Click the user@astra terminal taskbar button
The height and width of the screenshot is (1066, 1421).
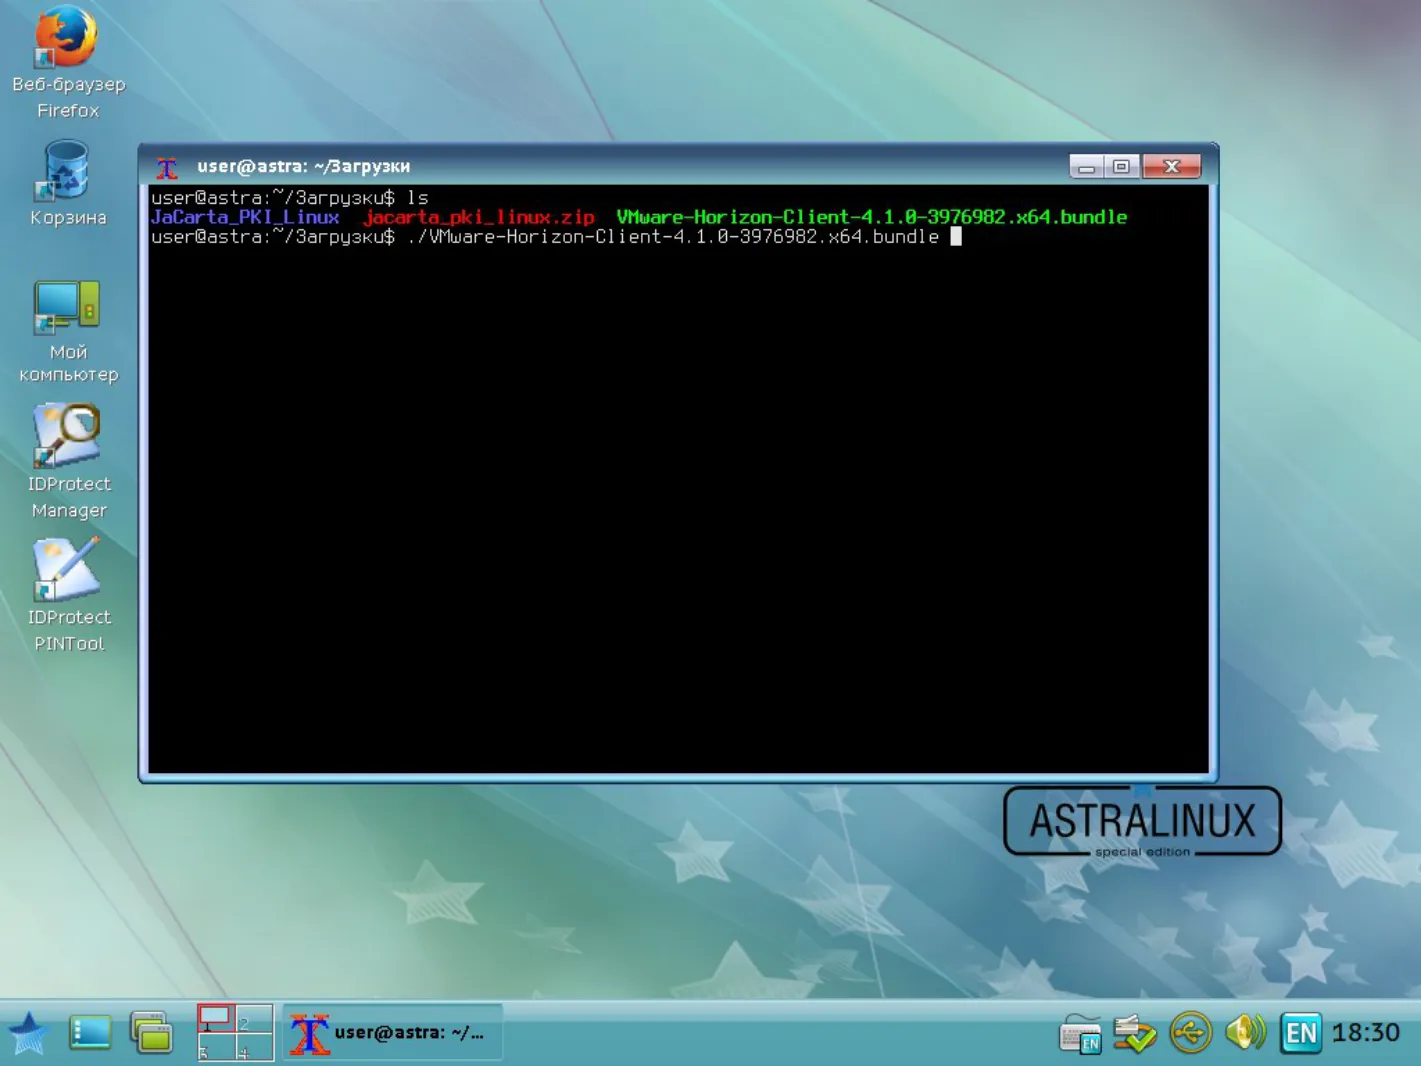[x=392, y=1032]
